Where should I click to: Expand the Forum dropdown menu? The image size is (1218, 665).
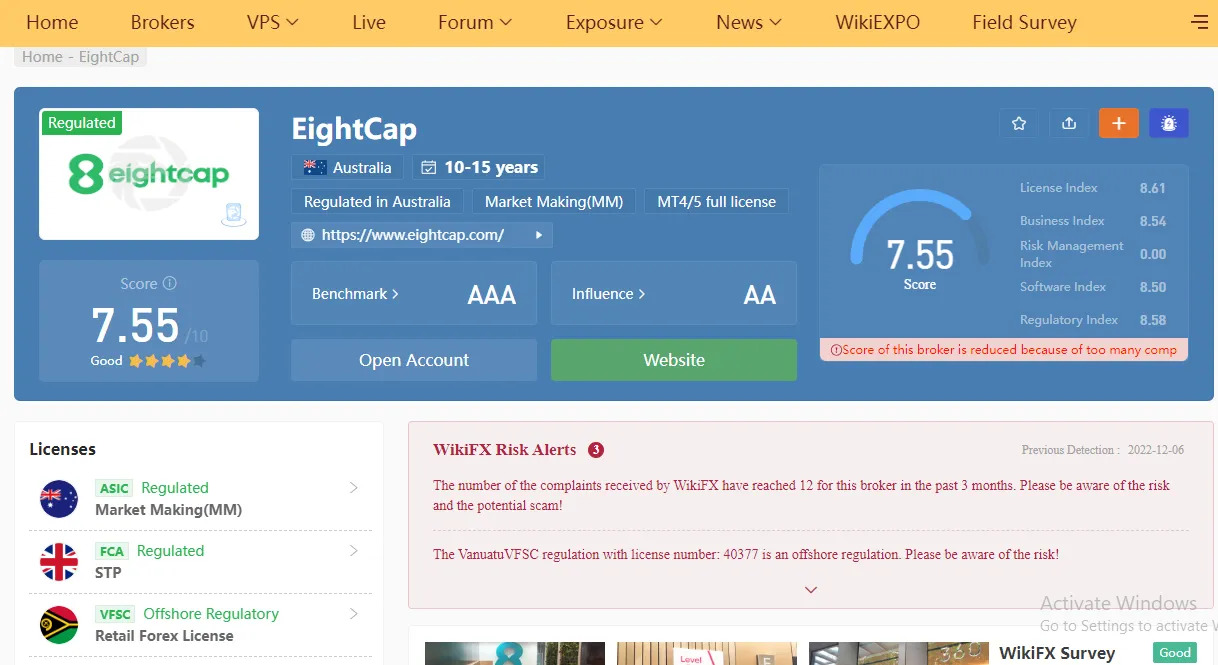[475, 22]
